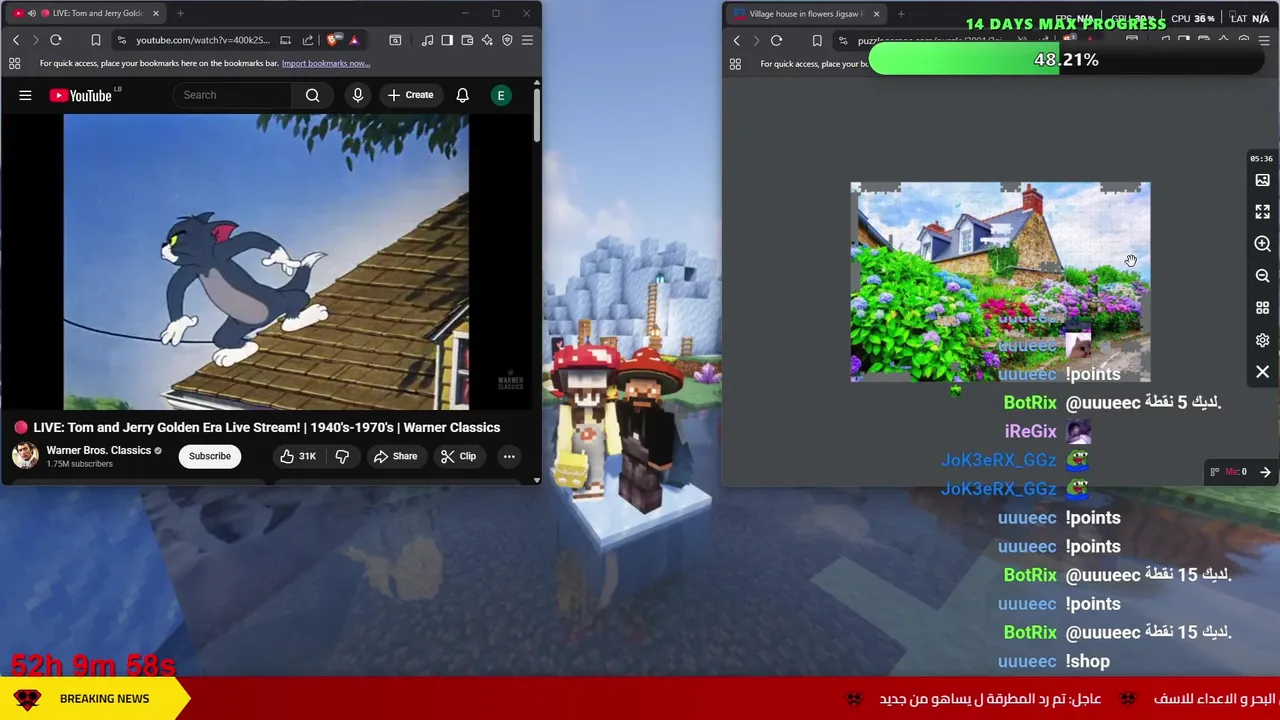Click the share icon in YouTube address bar
Image resolution: width=1280 pixels, height=720 pixels.
click(308, 40)
